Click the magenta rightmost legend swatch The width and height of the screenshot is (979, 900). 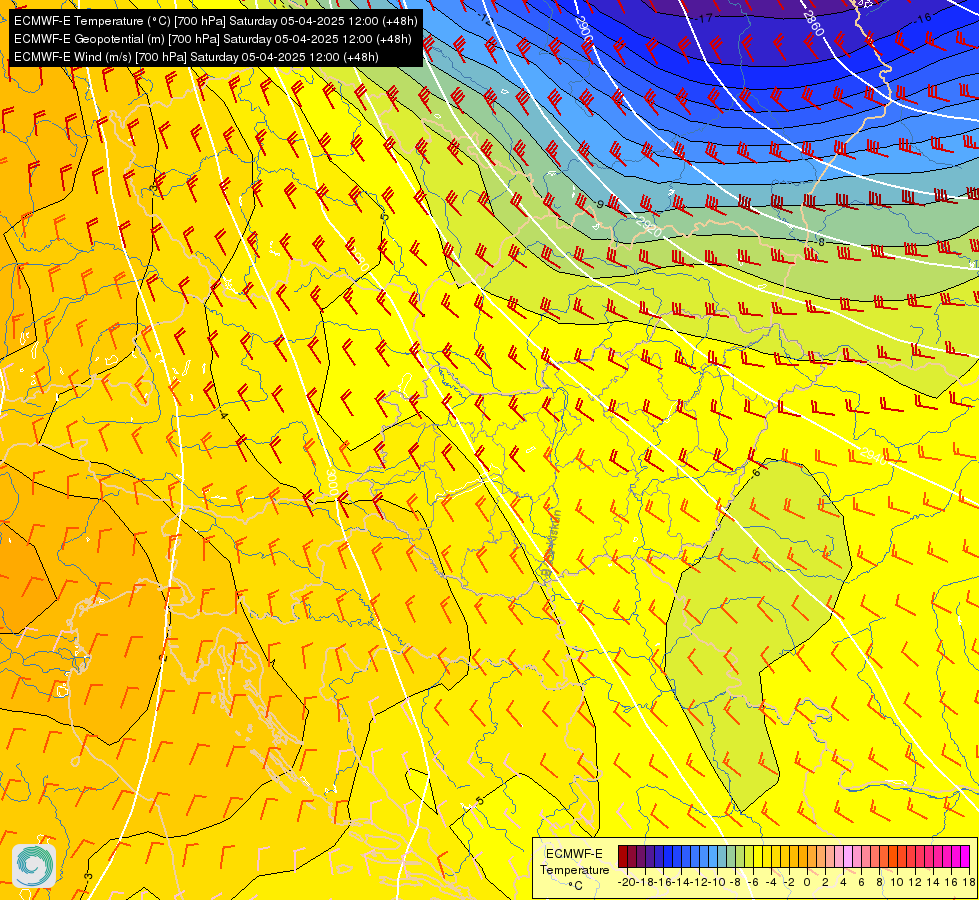coord(965,856)
